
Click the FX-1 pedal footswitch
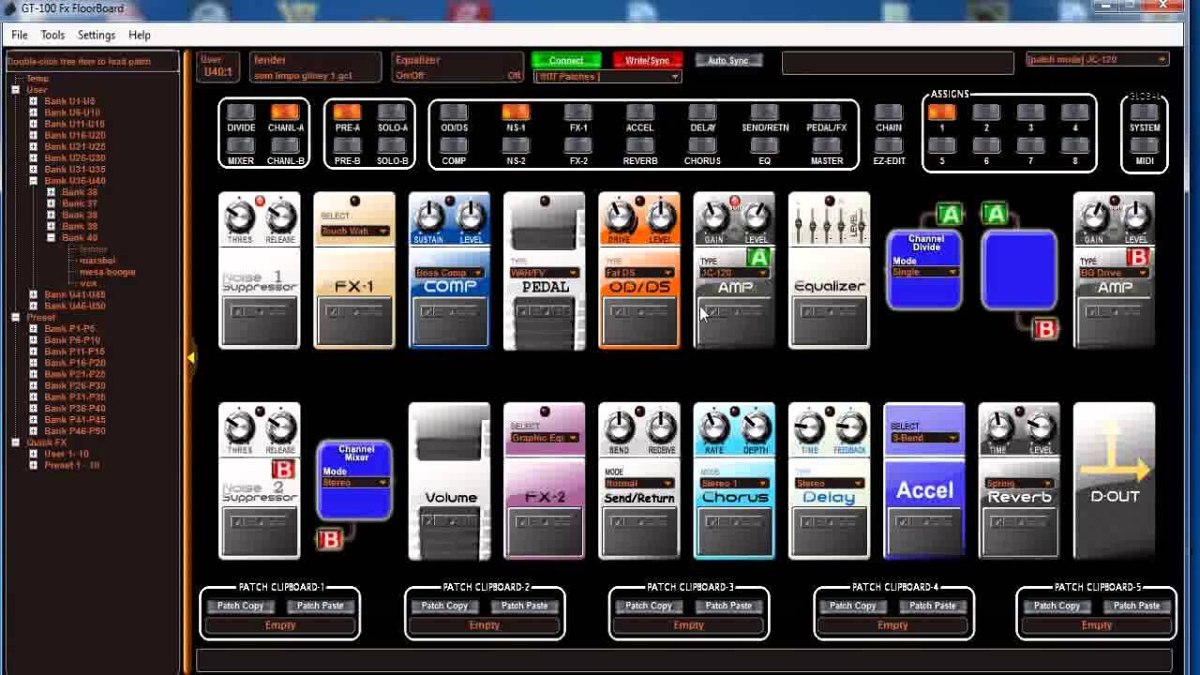point(354,319)
